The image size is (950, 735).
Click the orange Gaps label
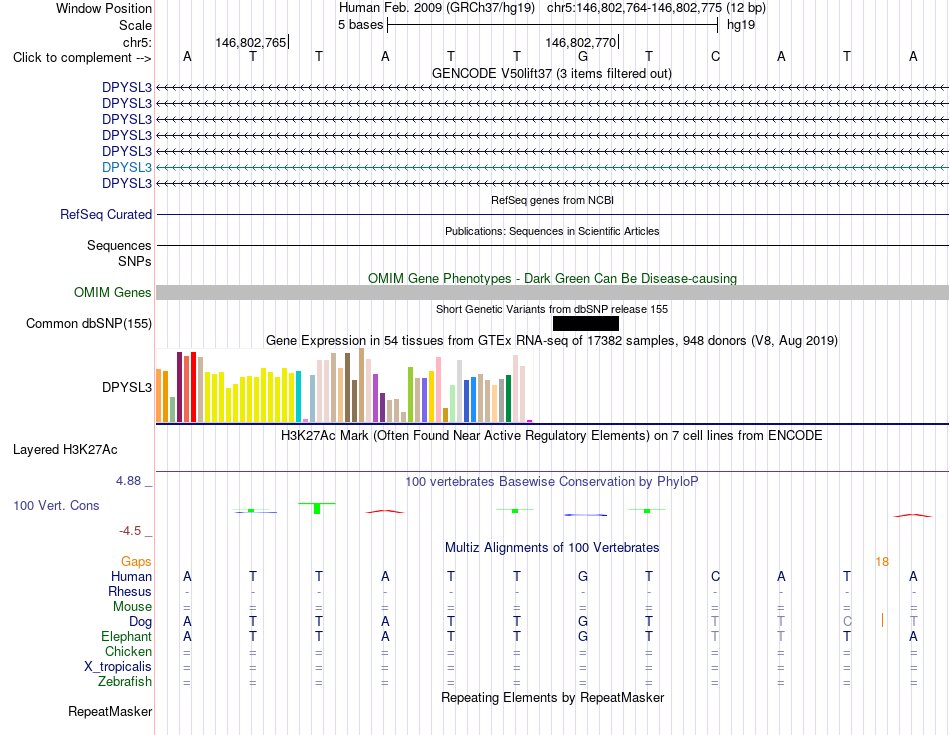pyautogui.click(x=136, y=562)
